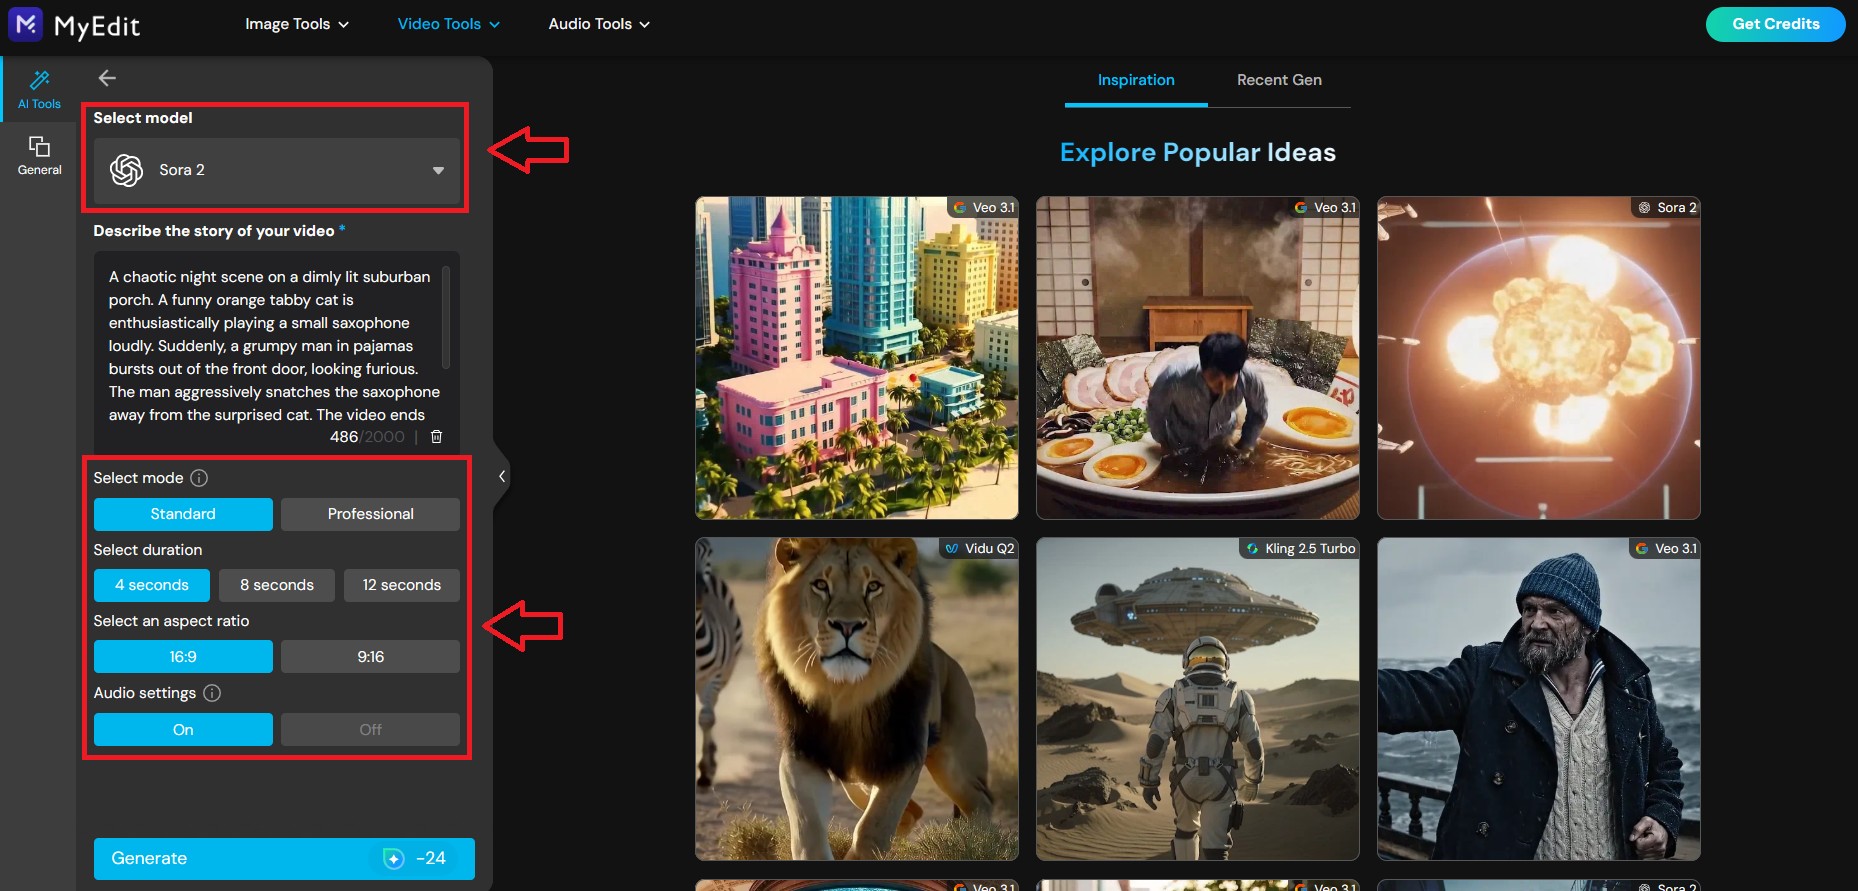Go back using the left arrow
Viewport: 1858px width, 891px height.
[107, 78]
